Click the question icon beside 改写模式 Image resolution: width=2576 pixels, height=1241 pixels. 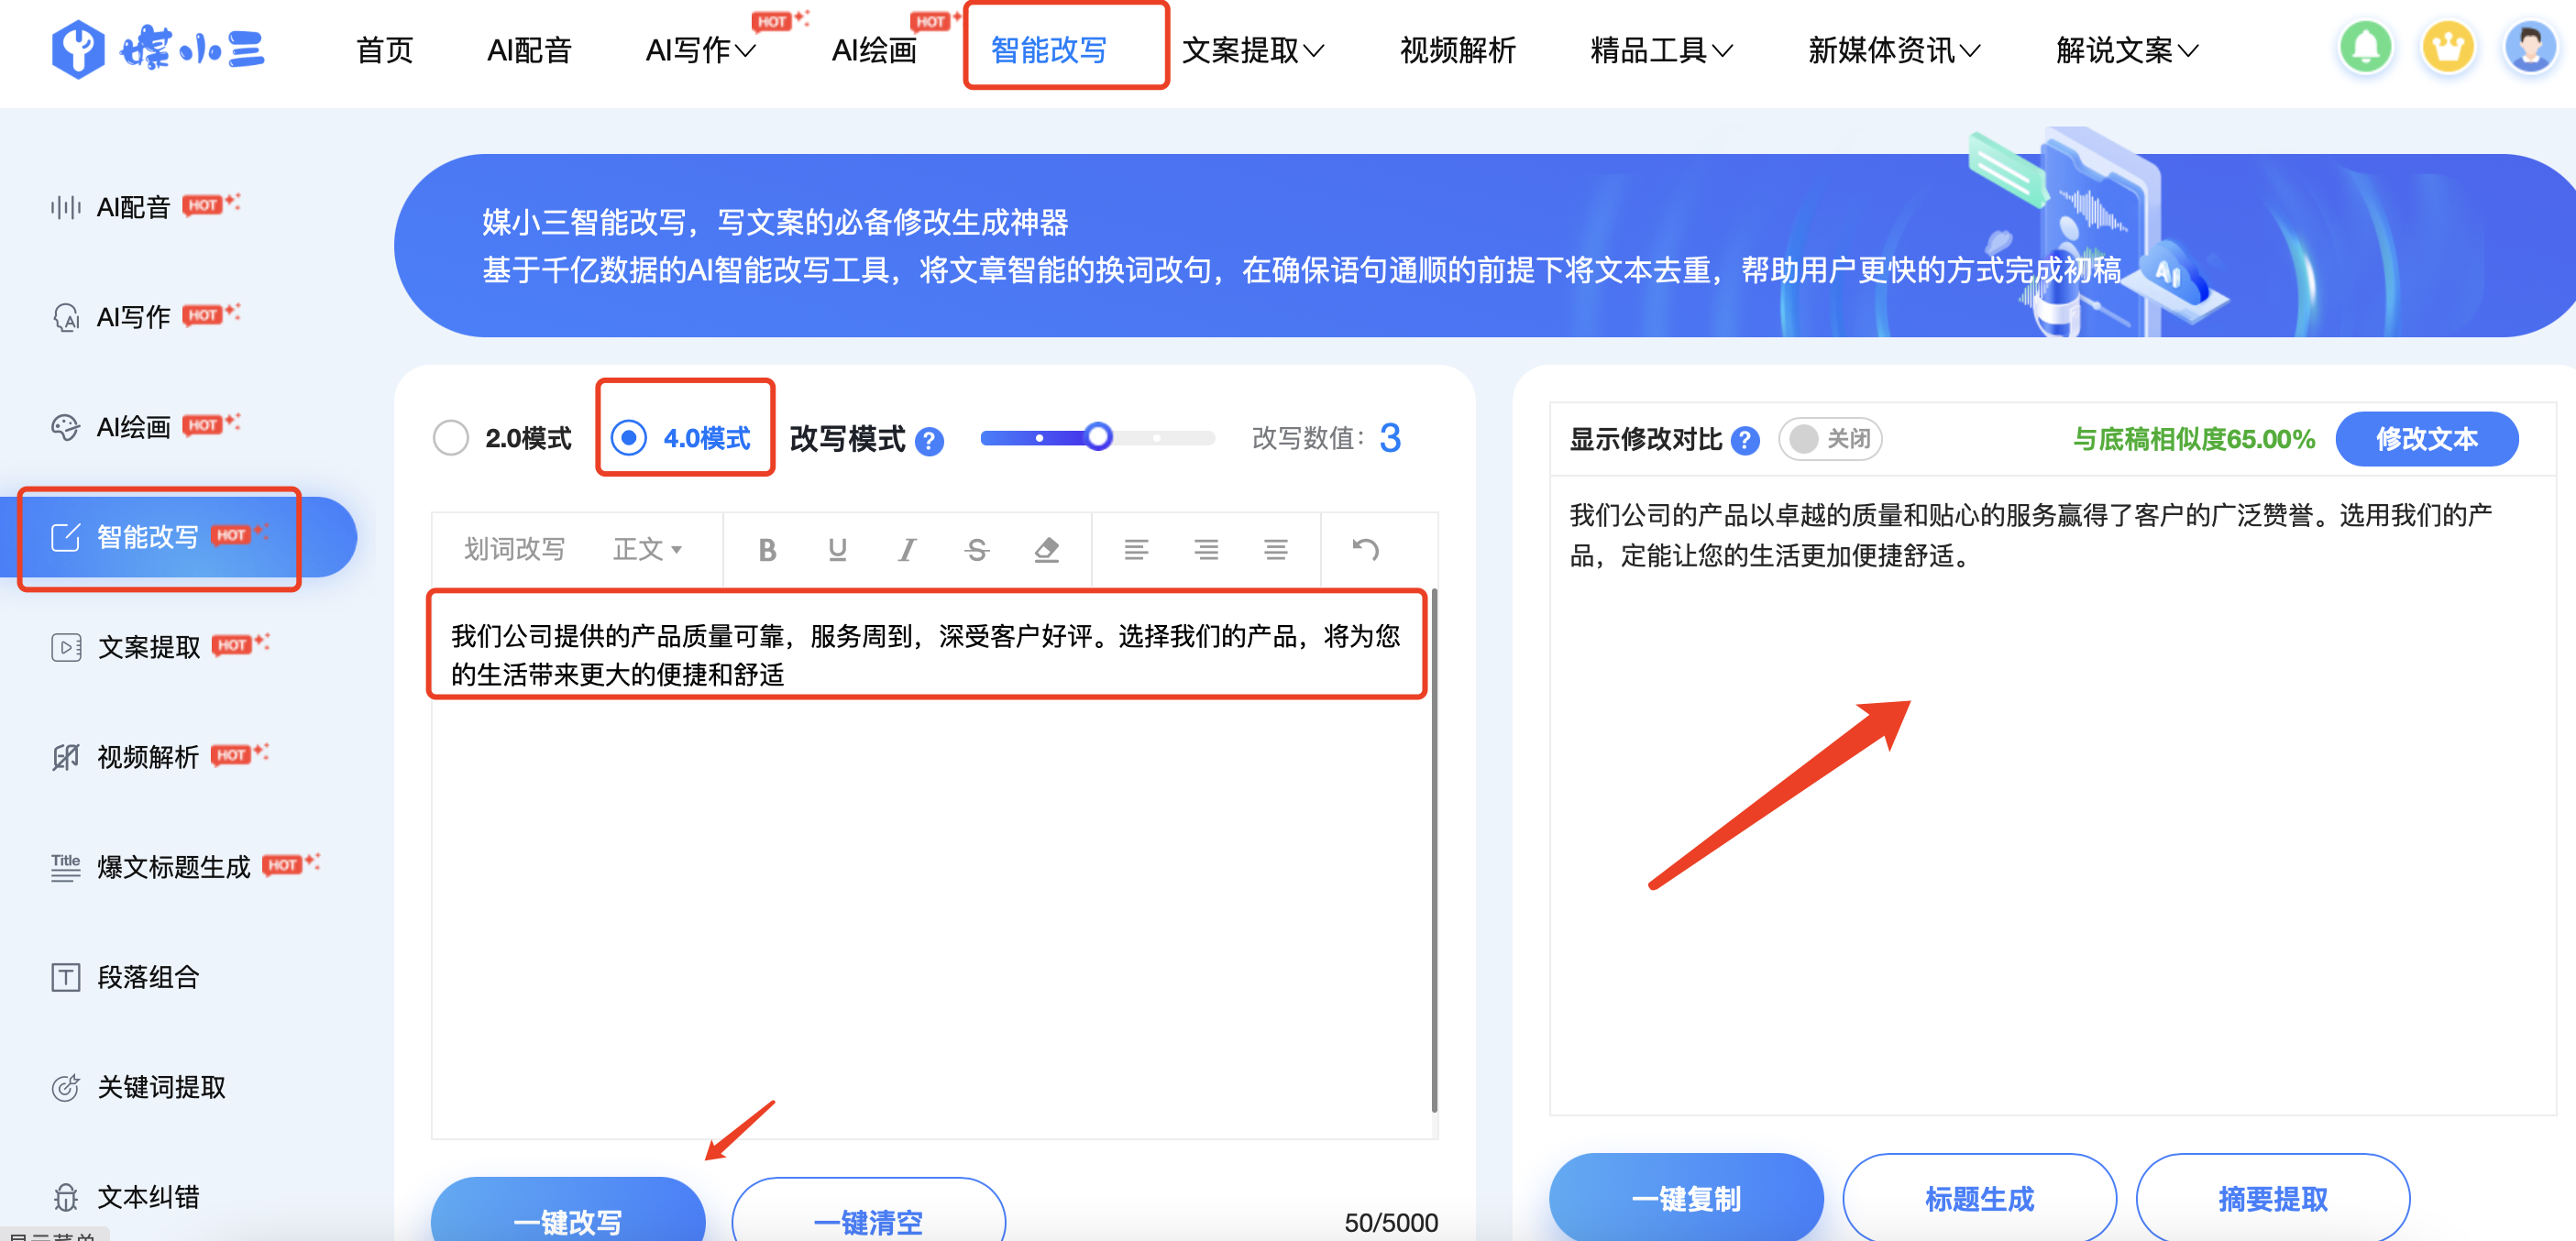pyautogui.click(x=929, y=441)
